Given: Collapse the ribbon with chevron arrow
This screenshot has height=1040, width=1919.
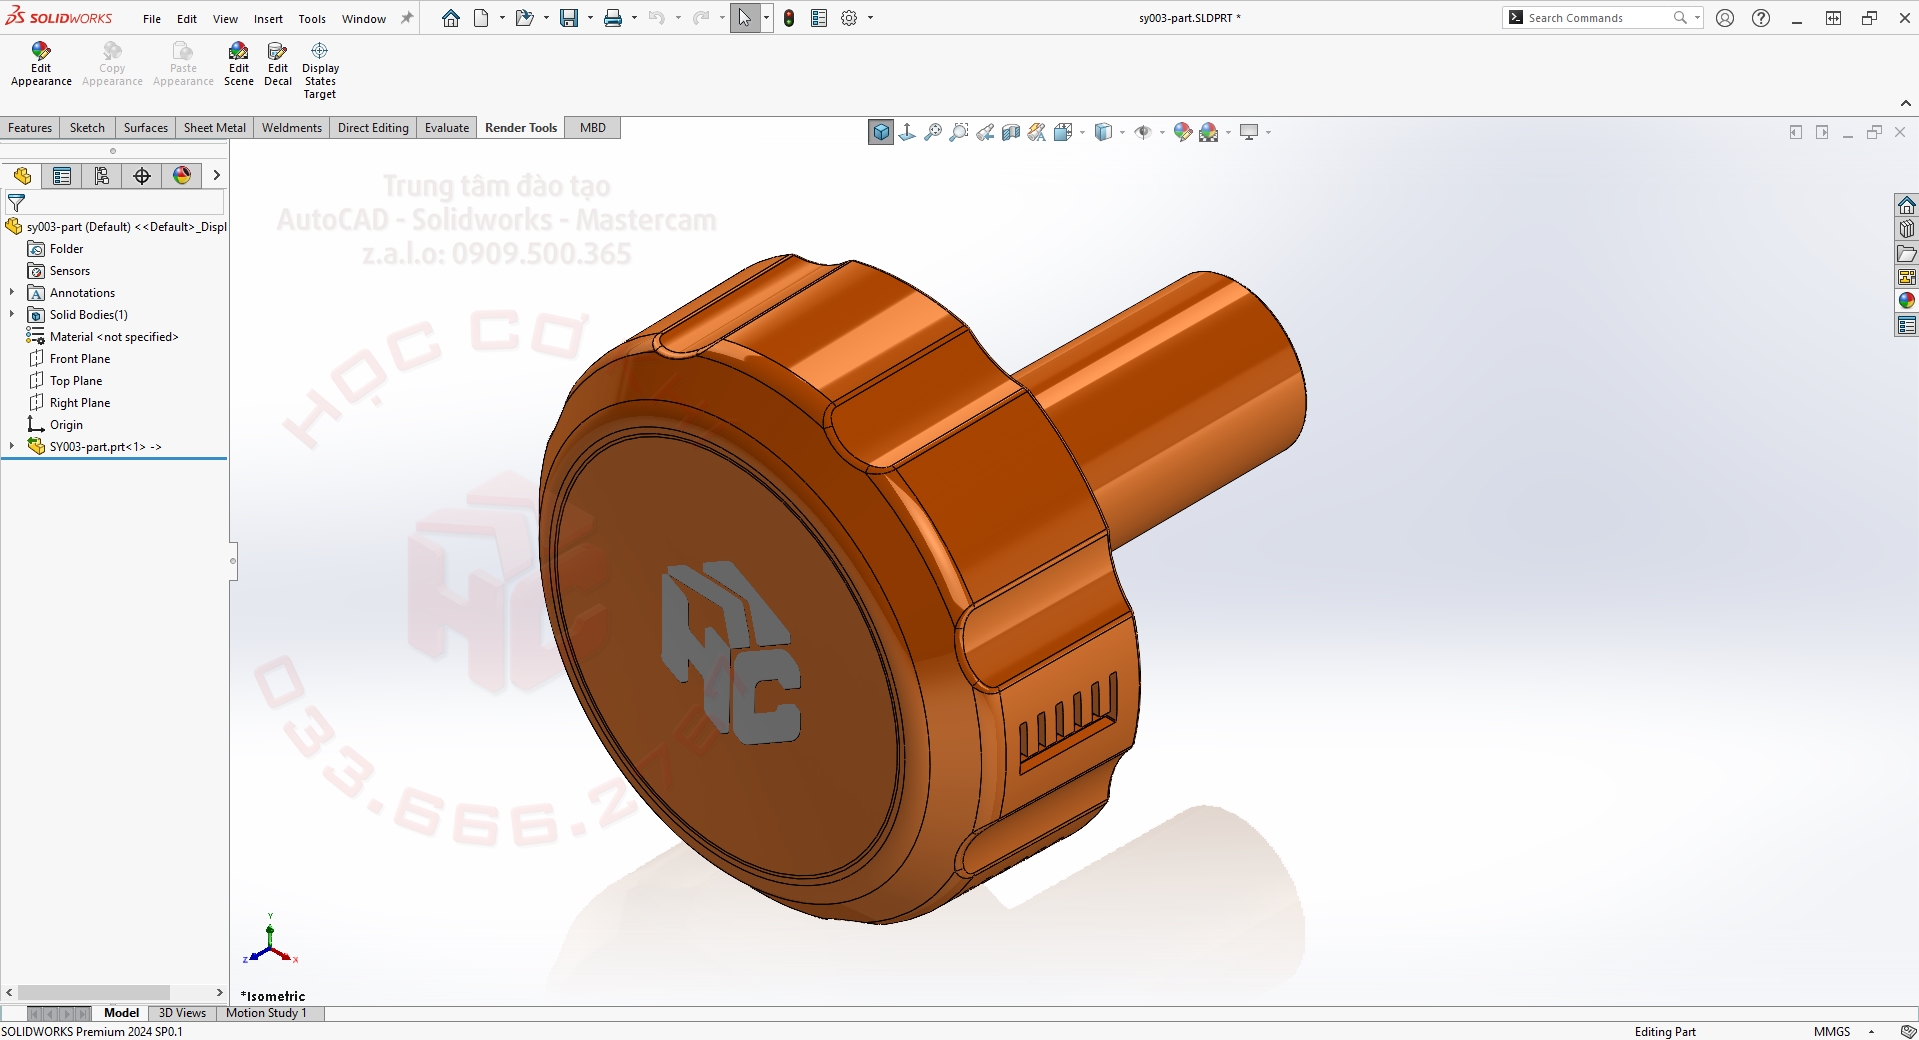Looking at the screenshot, I should (x=1905, y=104).
